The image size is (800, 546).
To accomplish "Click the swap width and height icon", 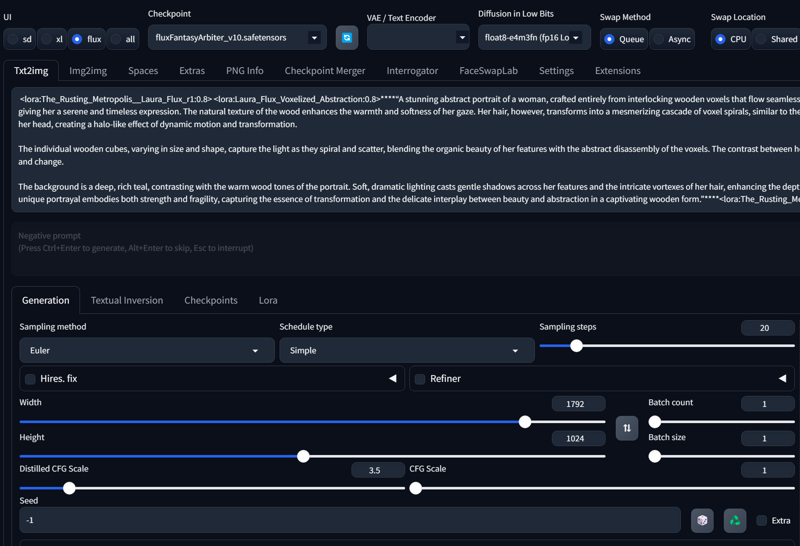I will click(627, 428).
